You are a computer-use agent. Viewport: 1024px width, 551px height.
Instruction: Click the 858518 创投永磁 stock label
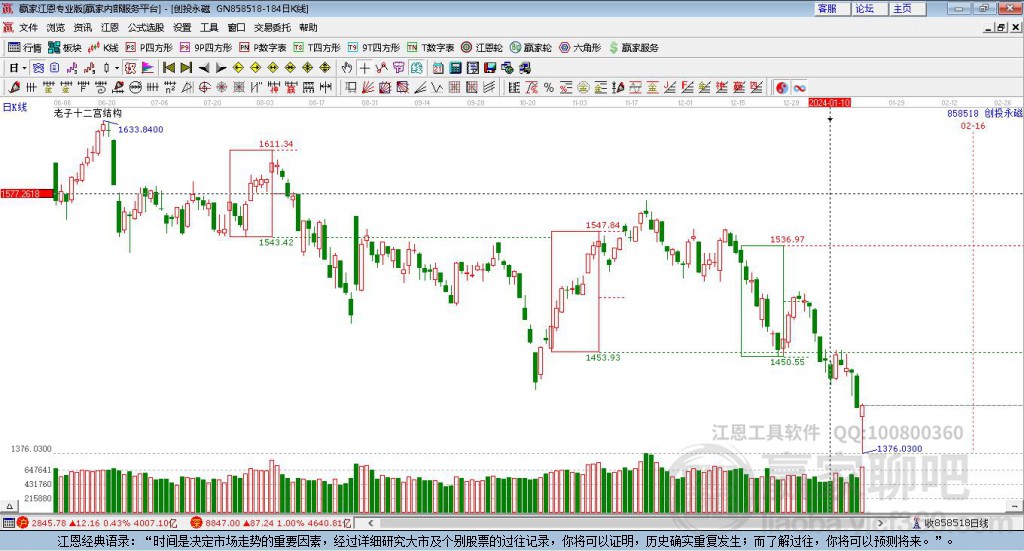pos(985,113)
